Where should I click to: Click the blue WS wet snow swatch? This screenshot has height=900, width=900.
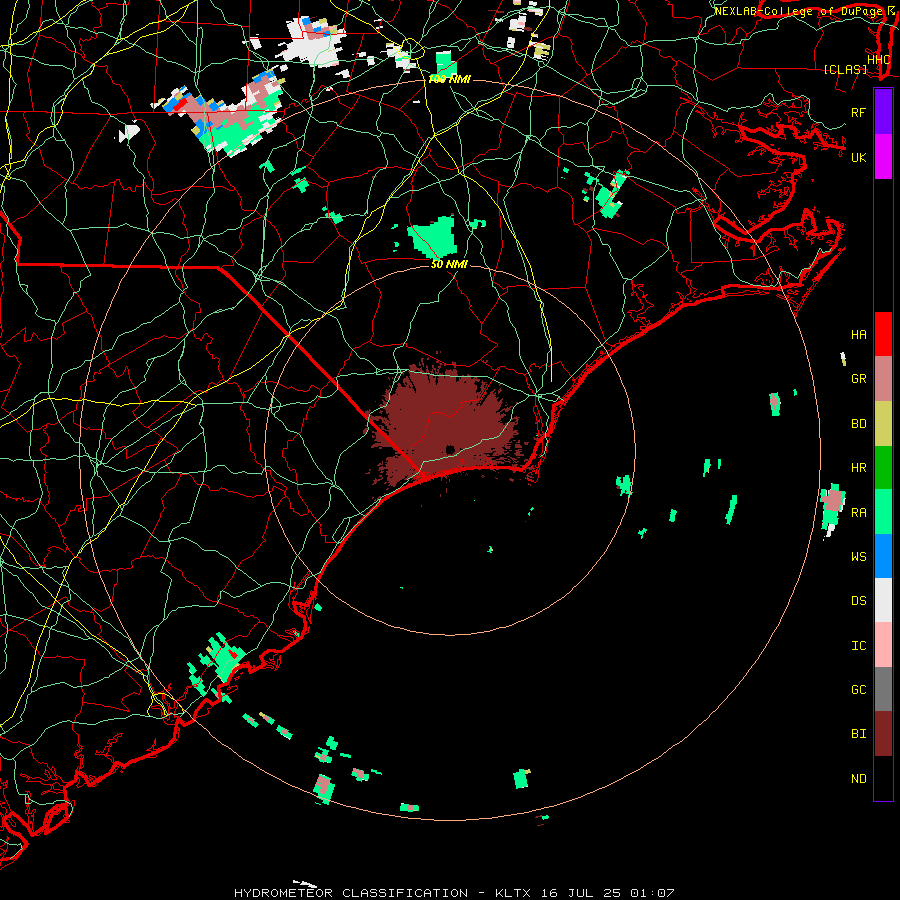(x=883, y=556)
